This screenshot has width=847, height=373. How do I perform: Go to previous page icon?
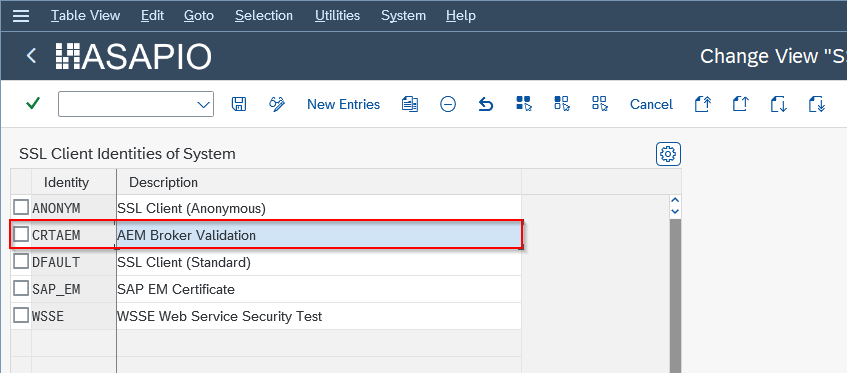pyautogui.click(x=741, y=104)
